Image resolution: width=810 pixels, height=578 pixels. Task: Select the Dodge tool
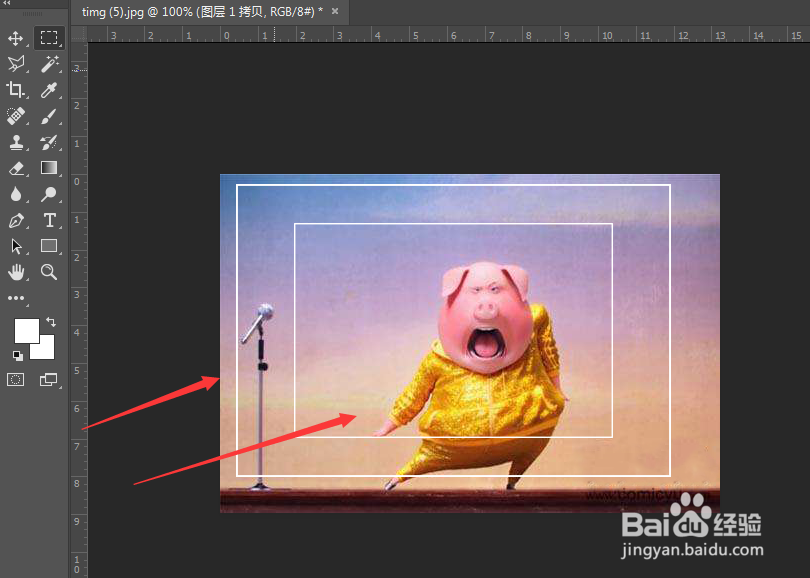[49, 194]
